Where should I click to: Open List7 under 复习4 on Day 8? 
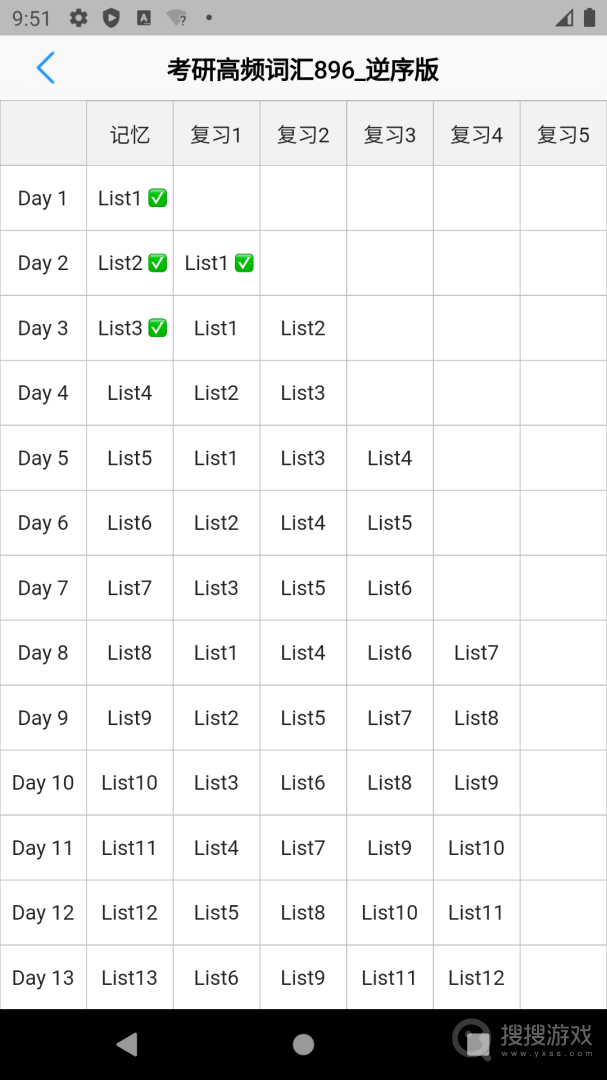476,653
